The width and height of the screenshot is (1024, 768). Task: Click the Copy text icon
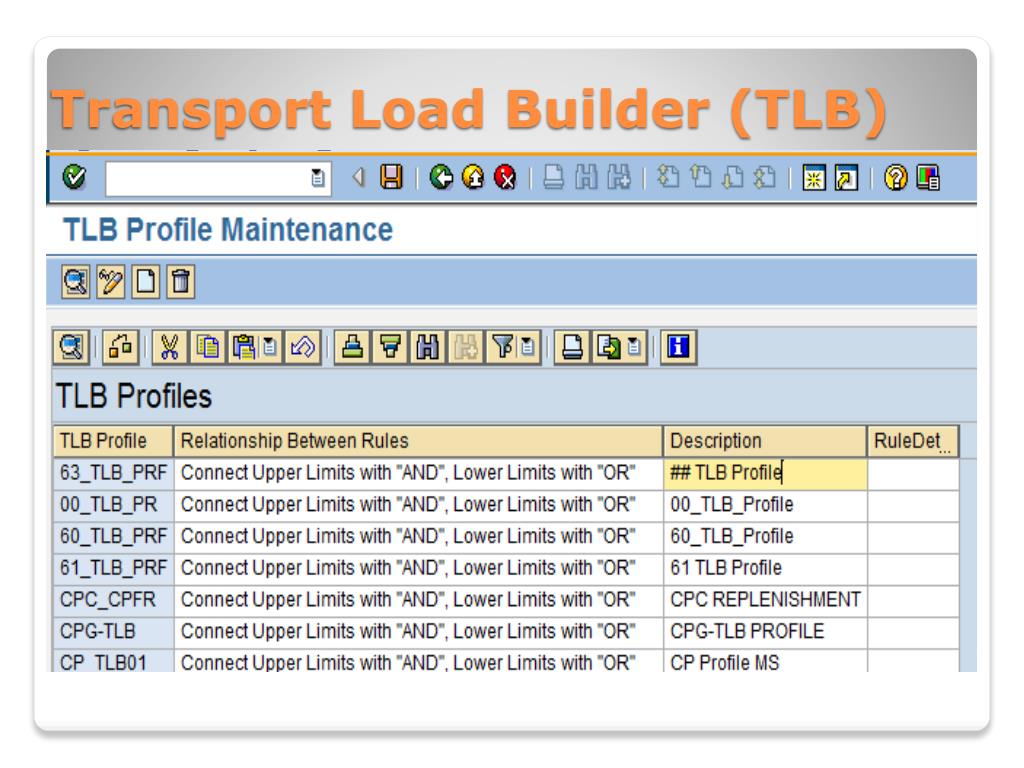pyautogui.click(x=208, y=347)
